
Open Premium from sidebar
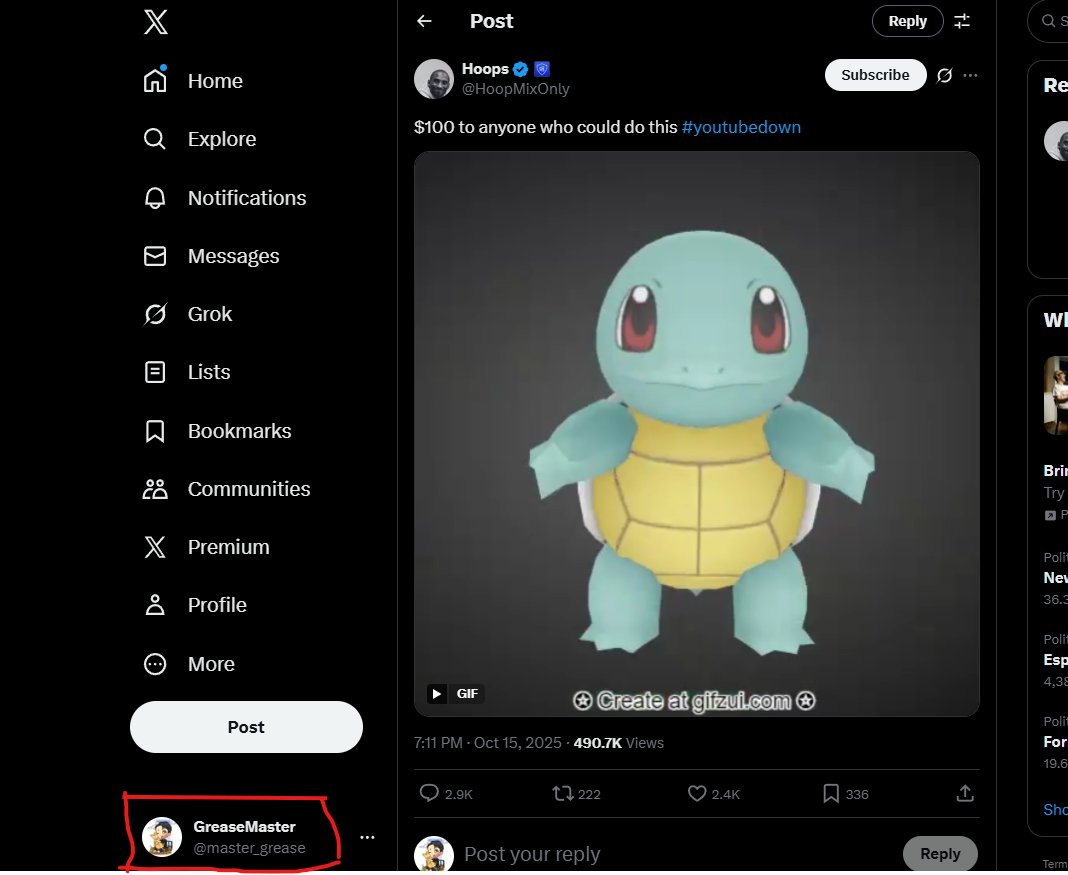click(206, 547)
